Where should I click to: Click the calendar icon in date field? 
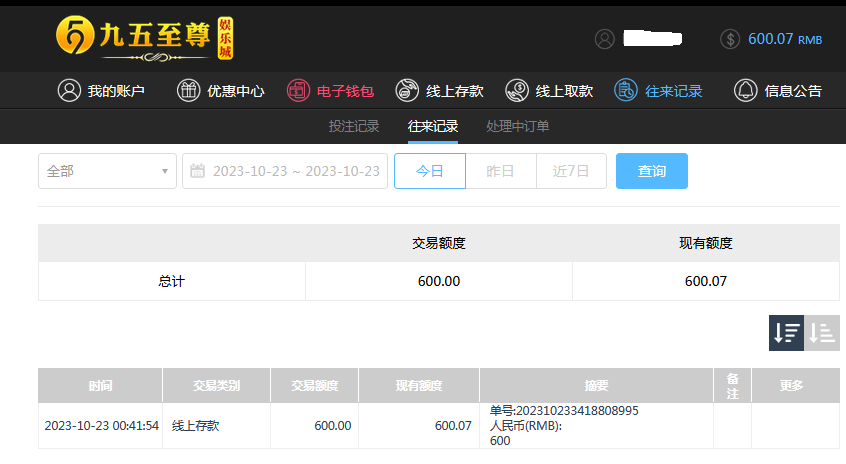pos(197,171)
